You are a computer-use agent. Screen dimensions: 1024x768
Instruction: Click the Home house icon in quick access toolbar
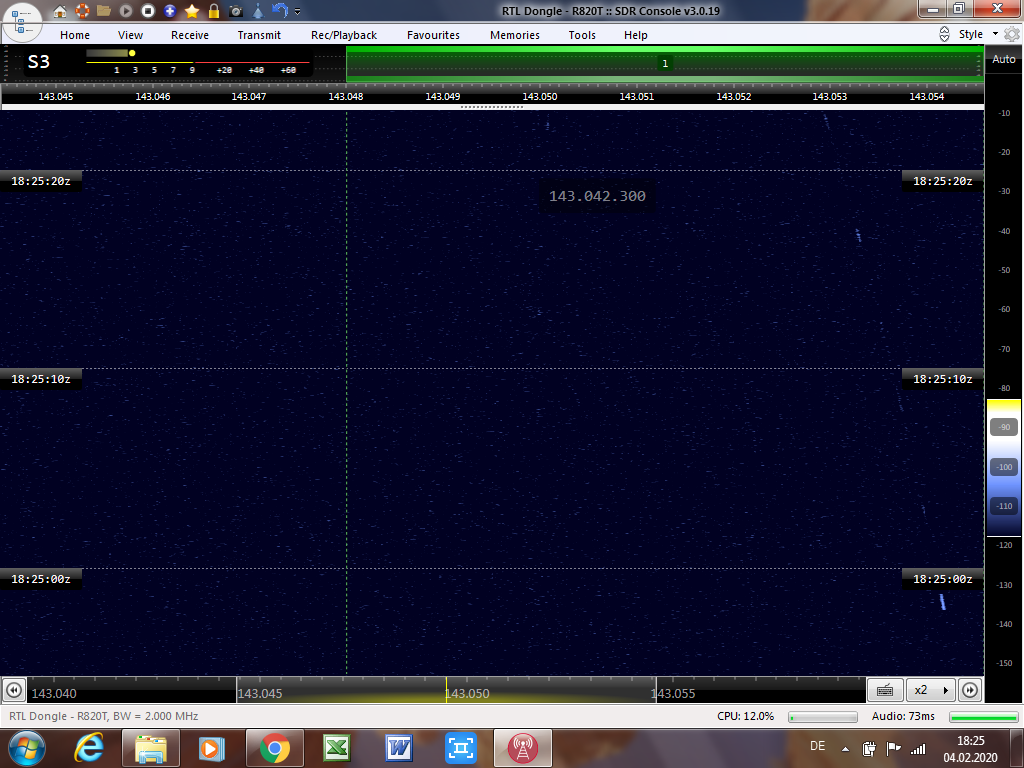[59, 11]
